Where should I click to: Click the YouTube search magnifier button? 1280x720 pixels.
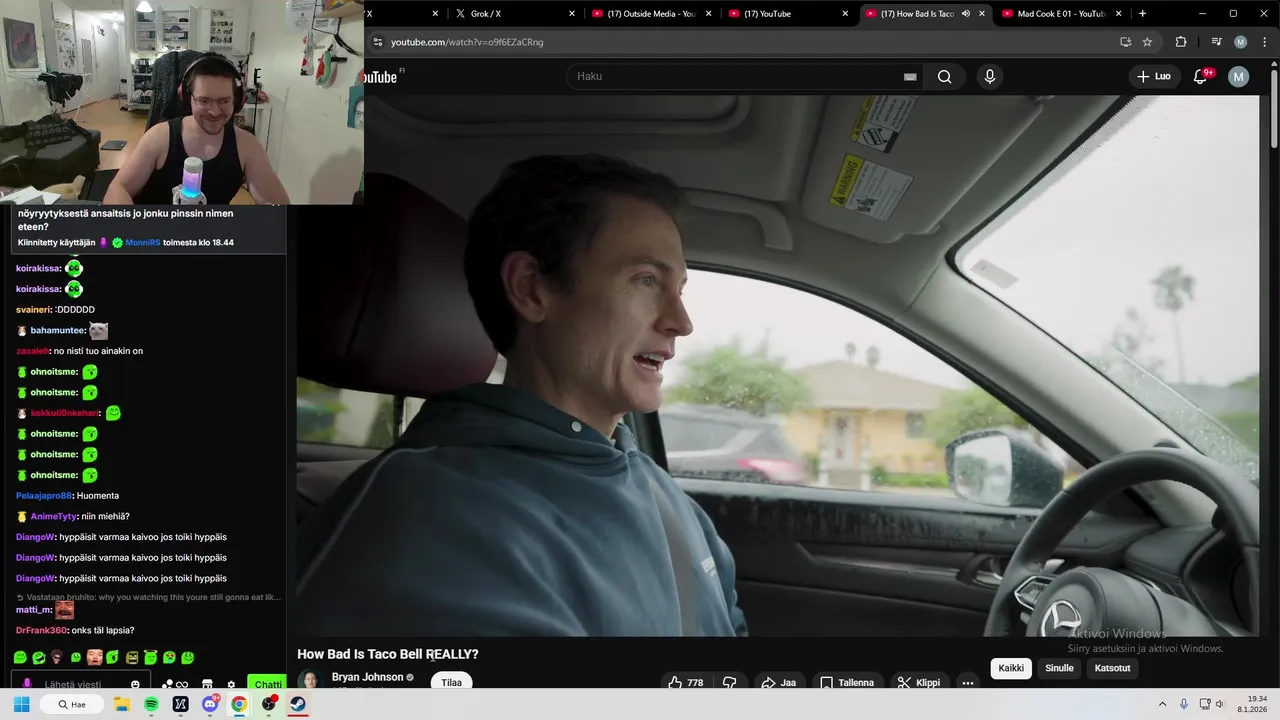coord(944,77)
